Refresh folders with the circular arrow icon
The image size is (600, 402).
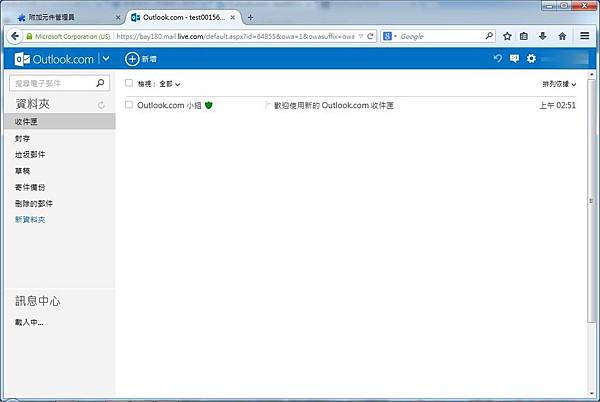tap(101, 105)
